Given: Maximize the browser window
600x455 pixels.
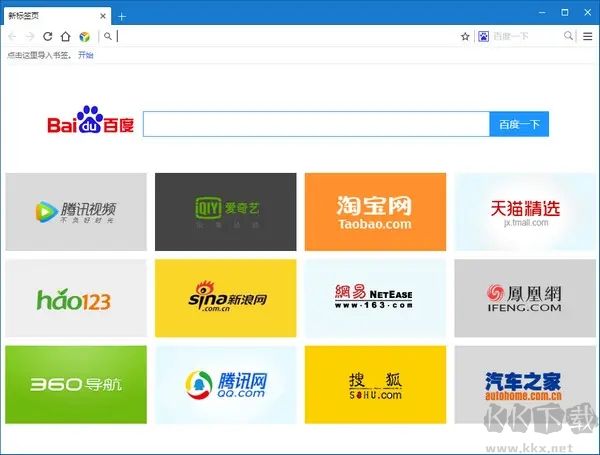Looking at the screenshot, I should coord(565,13).
